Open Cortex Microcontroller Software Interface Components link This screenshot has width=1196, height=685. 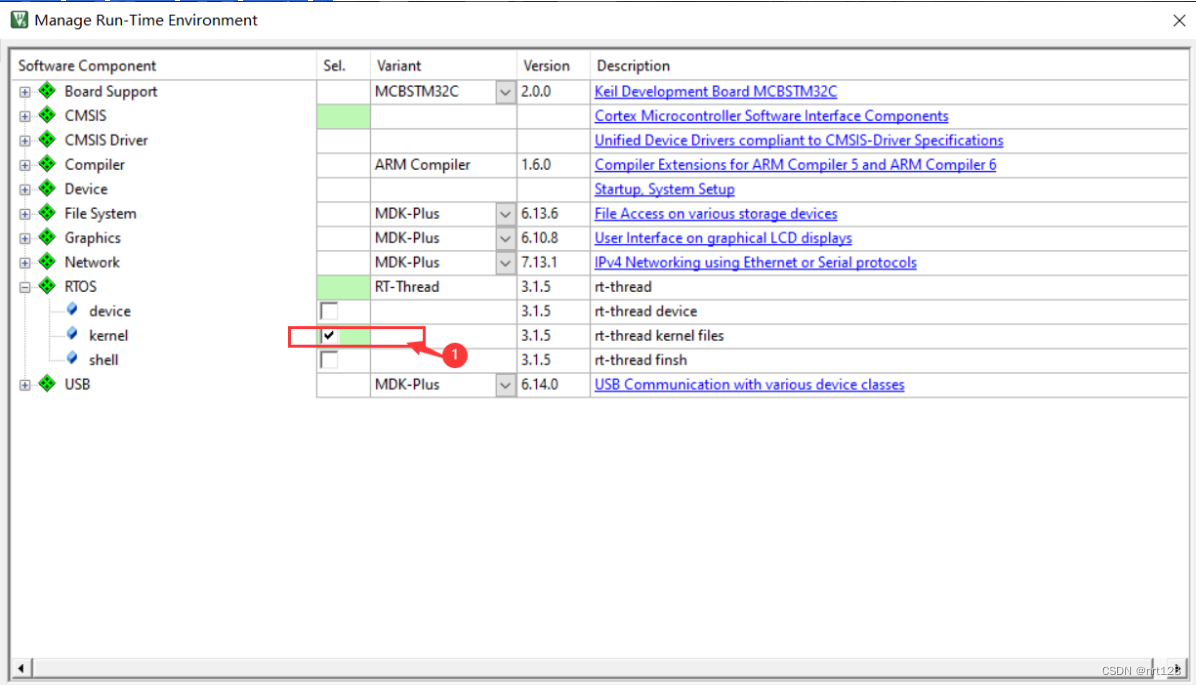[x=771, y=116]
